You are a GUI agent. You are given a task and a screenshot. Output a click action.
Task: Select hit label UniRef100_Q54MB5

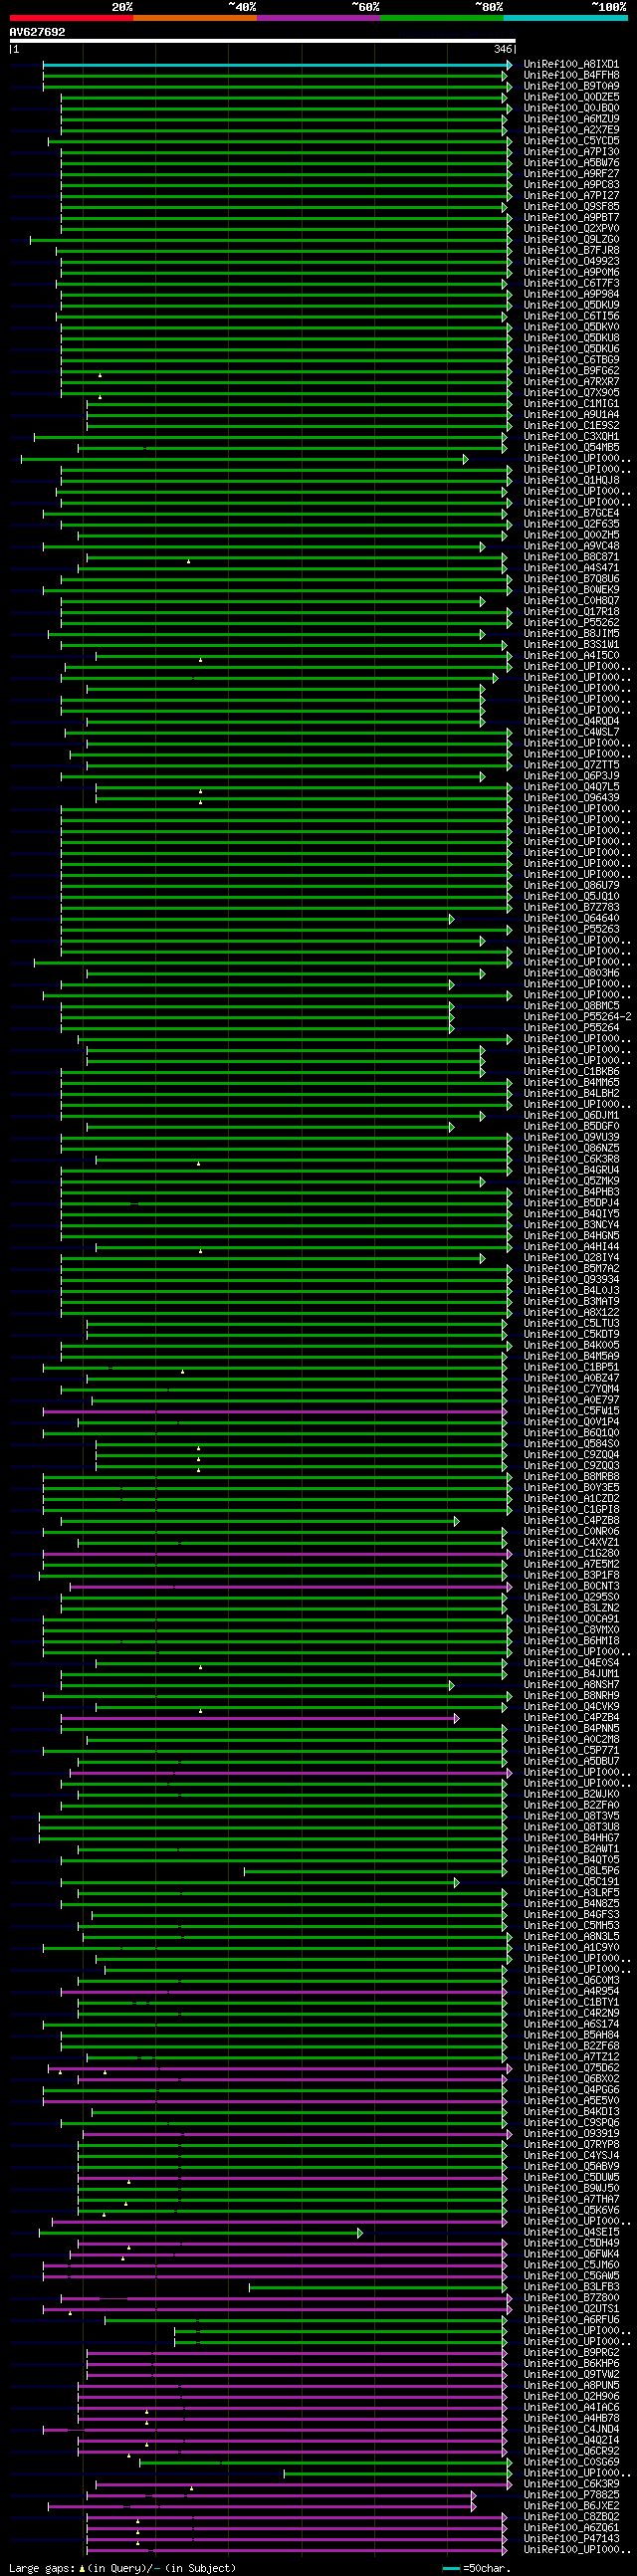tap(571, 449)
